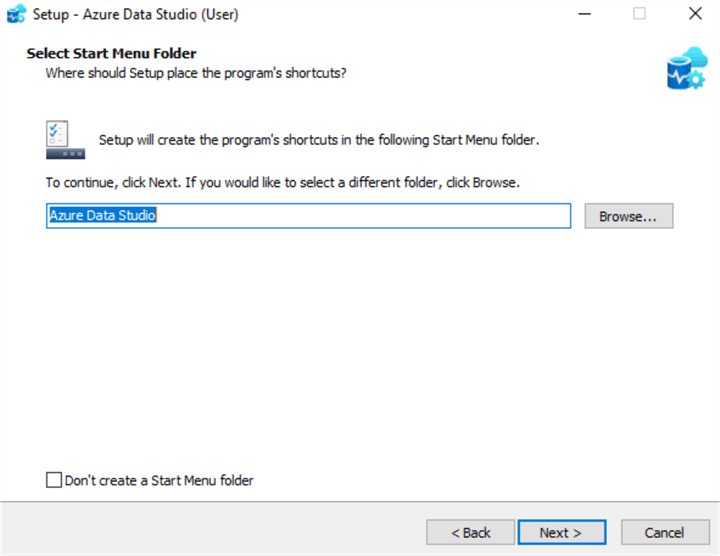The image size is (720, 556).
Task: Click the Start Menu folder checklist icon
Action: click(x=65, y=140)
